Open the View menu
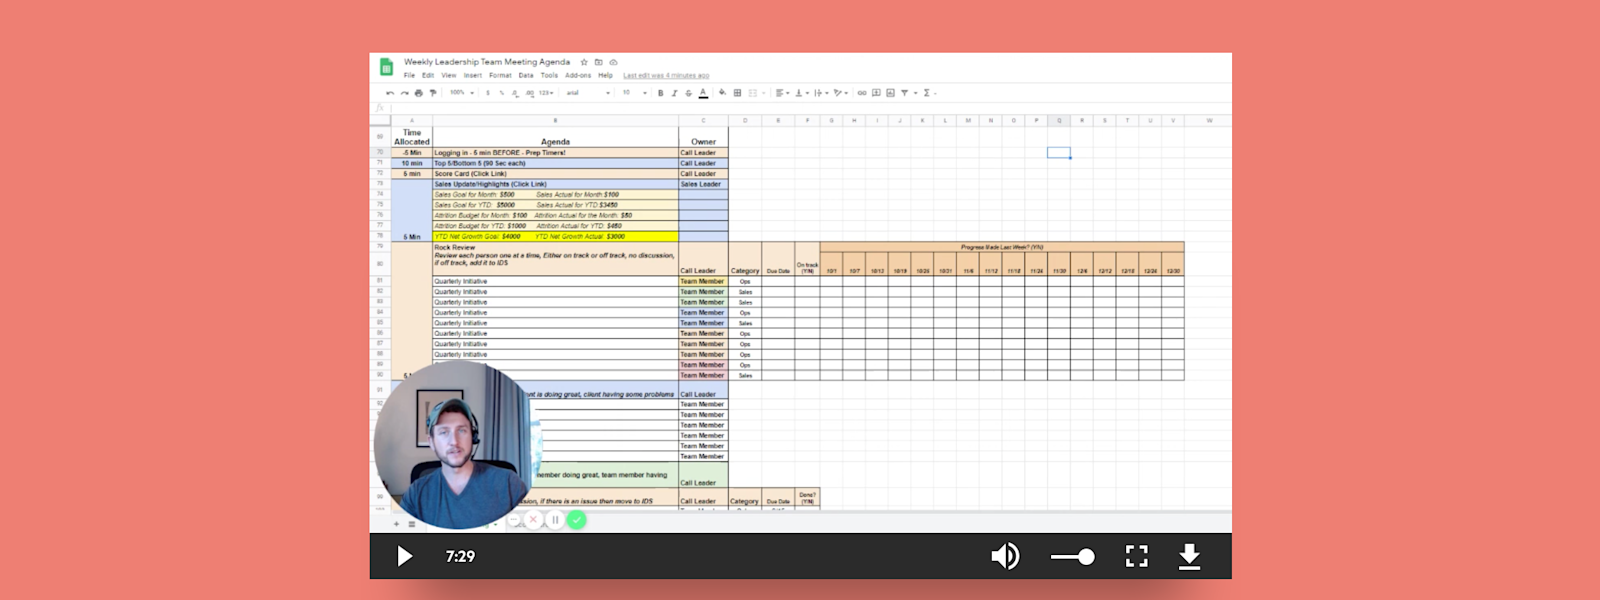Image resolution: width=1600 pixels, height=600 pixels. point(449,75)
